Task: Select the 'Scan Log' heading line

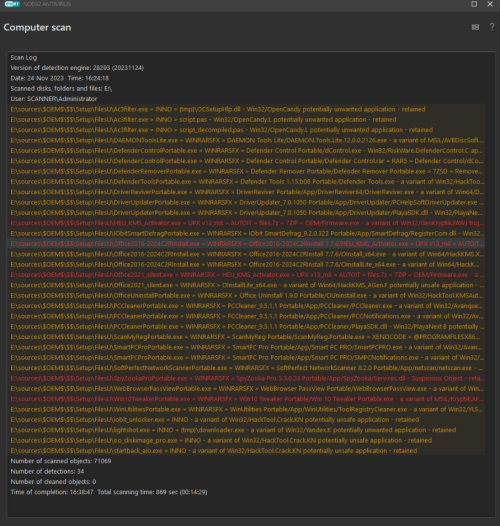Action: click(23, 57)
